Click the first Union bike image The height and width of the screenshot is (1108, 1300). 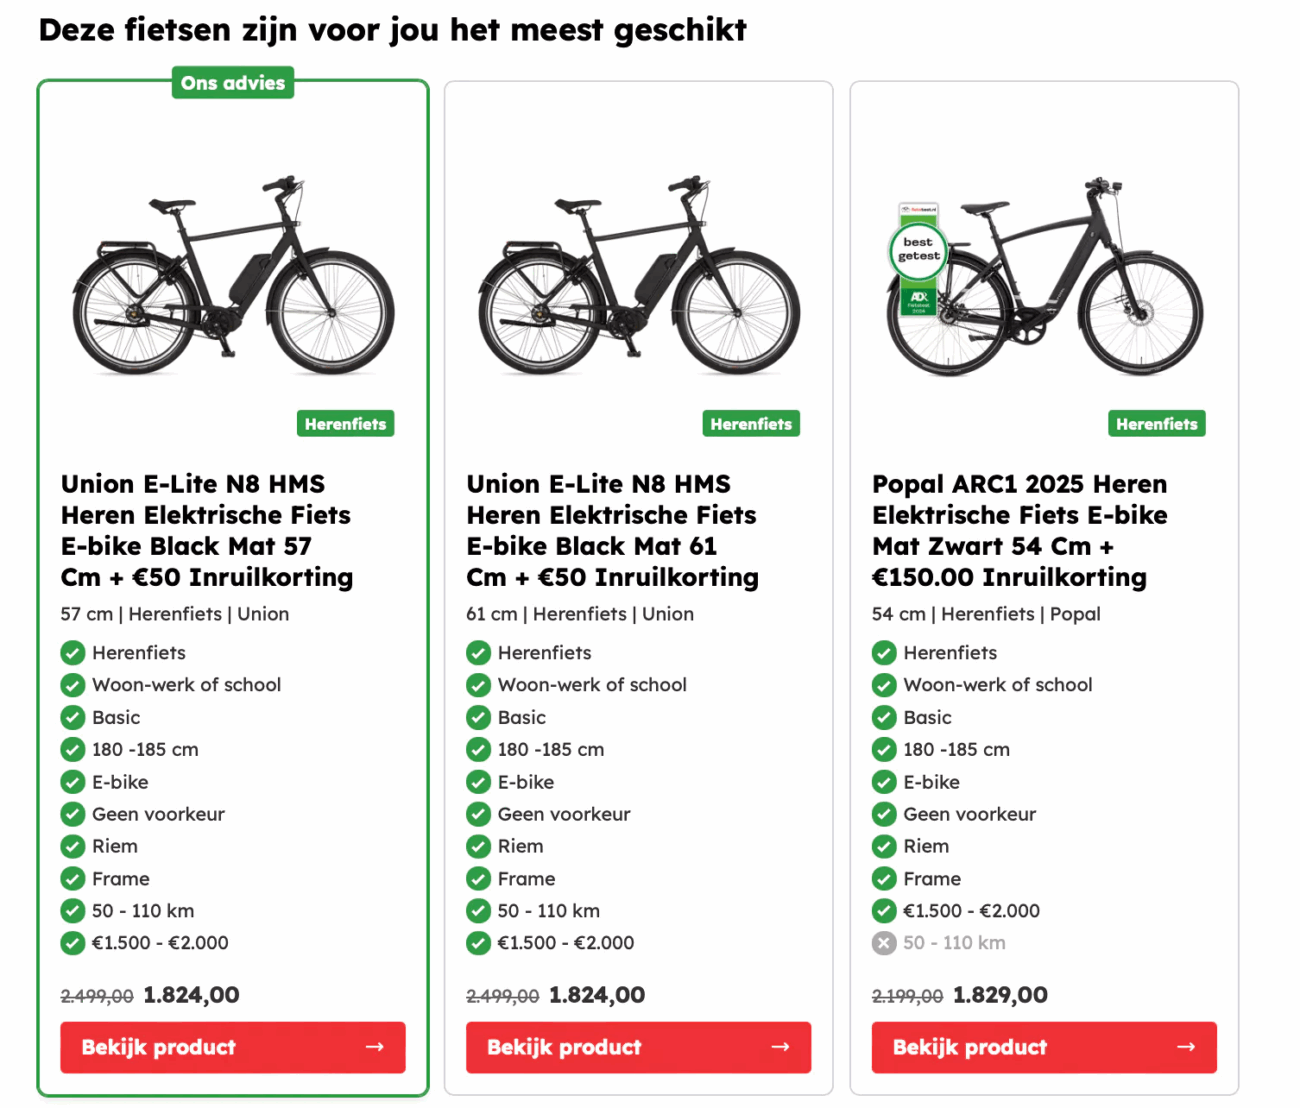click(x=233, y=276)
